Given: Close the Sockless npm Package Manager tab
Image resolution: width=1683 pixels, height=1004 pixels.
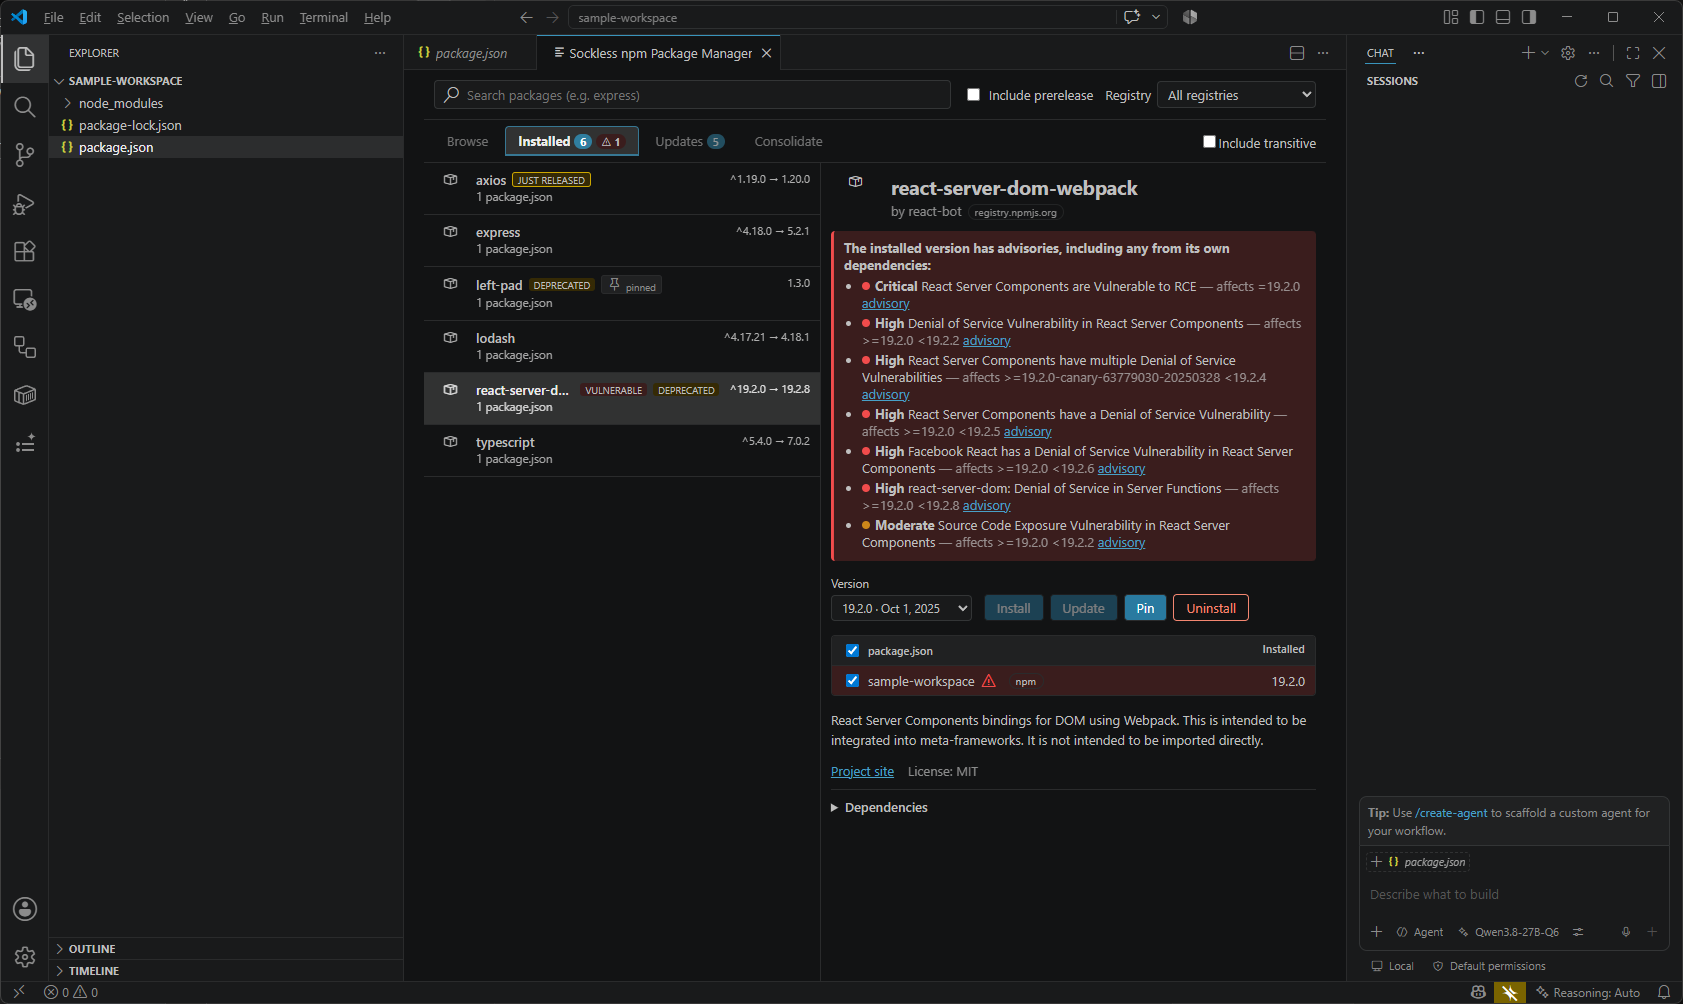Looking at the screenshot, I should coord(767,53).
